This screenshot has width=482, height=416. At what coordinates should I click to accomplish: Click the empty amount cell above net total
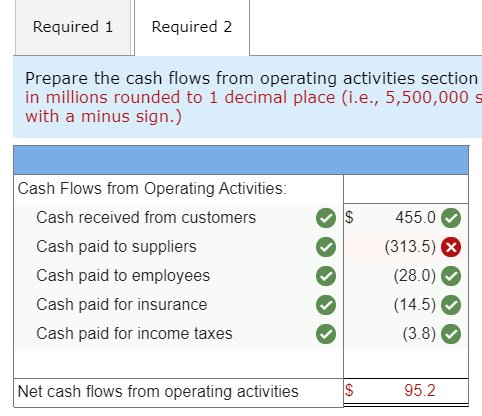(x=406, y=364)
